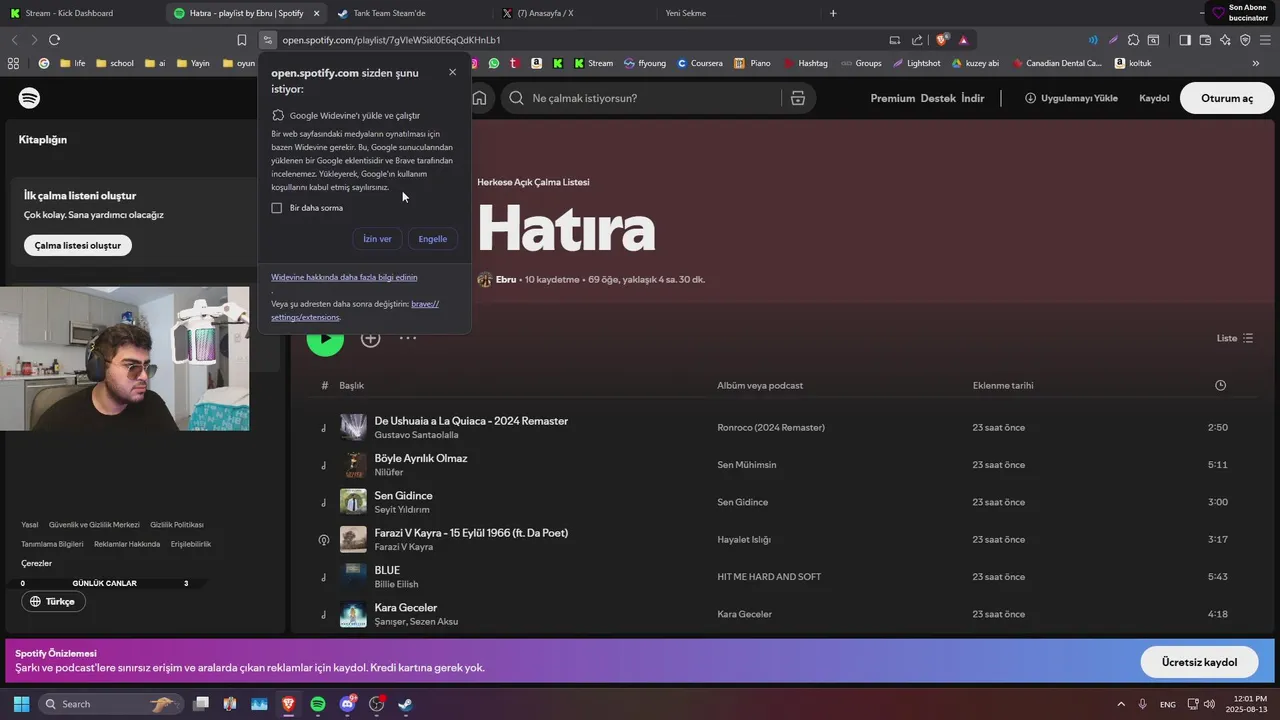Toggle Brave sidebar panel icon
This screenshot has width=1280, height=720.
click(1185, 40)
